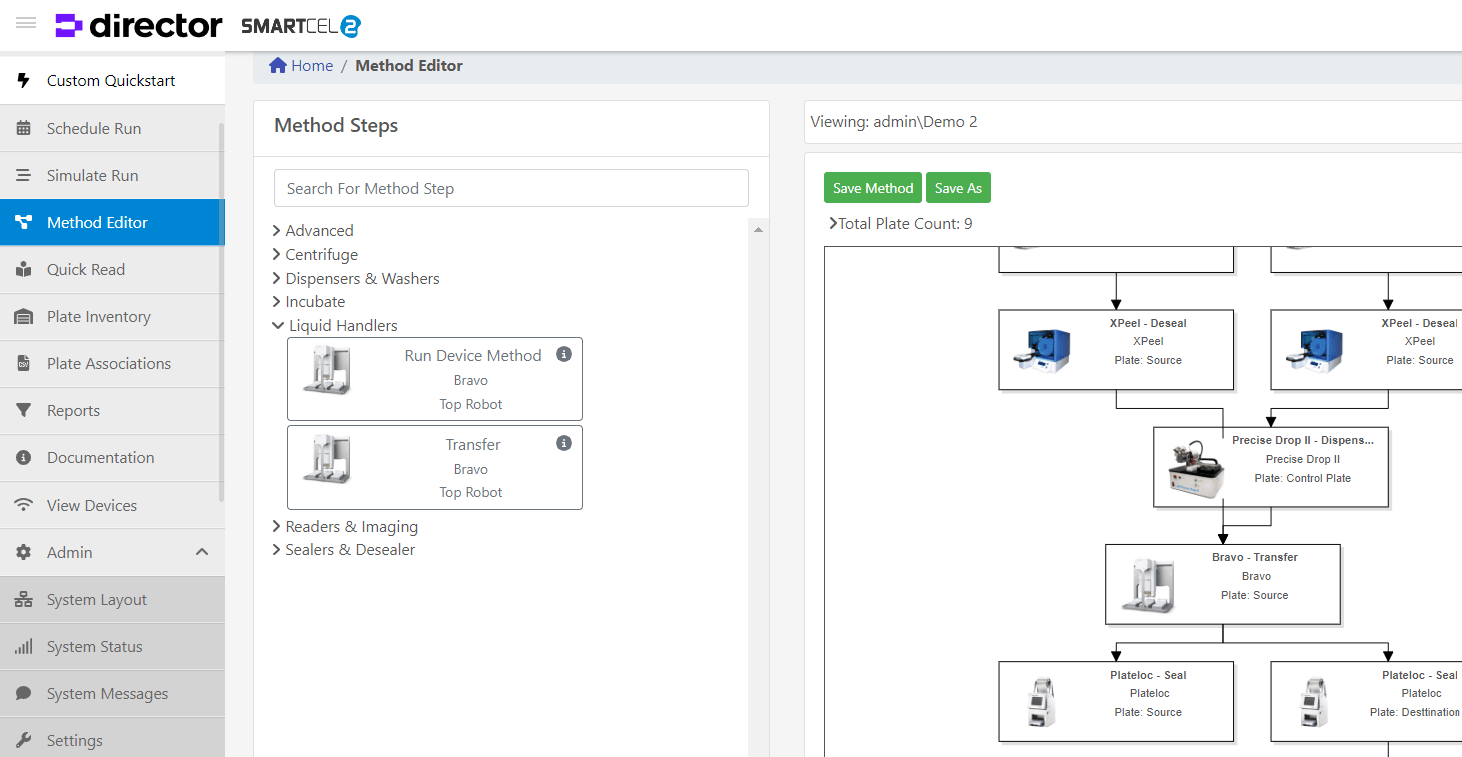Open Settings in the sidebar

pyautogui.click(x=112, y=740)
